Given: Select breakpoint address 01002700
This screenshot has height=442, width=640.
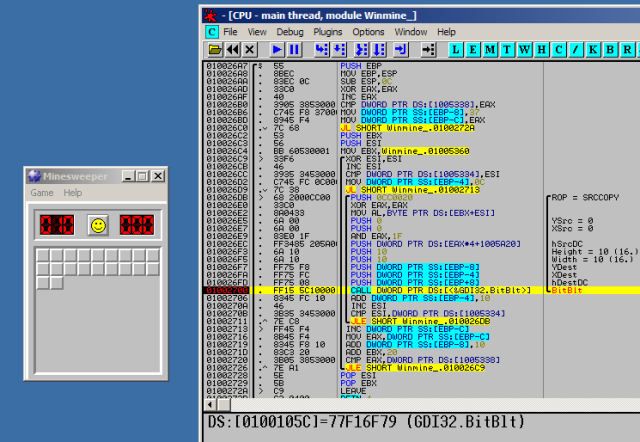Looking at the screenshot, I should tap(227, 290).
